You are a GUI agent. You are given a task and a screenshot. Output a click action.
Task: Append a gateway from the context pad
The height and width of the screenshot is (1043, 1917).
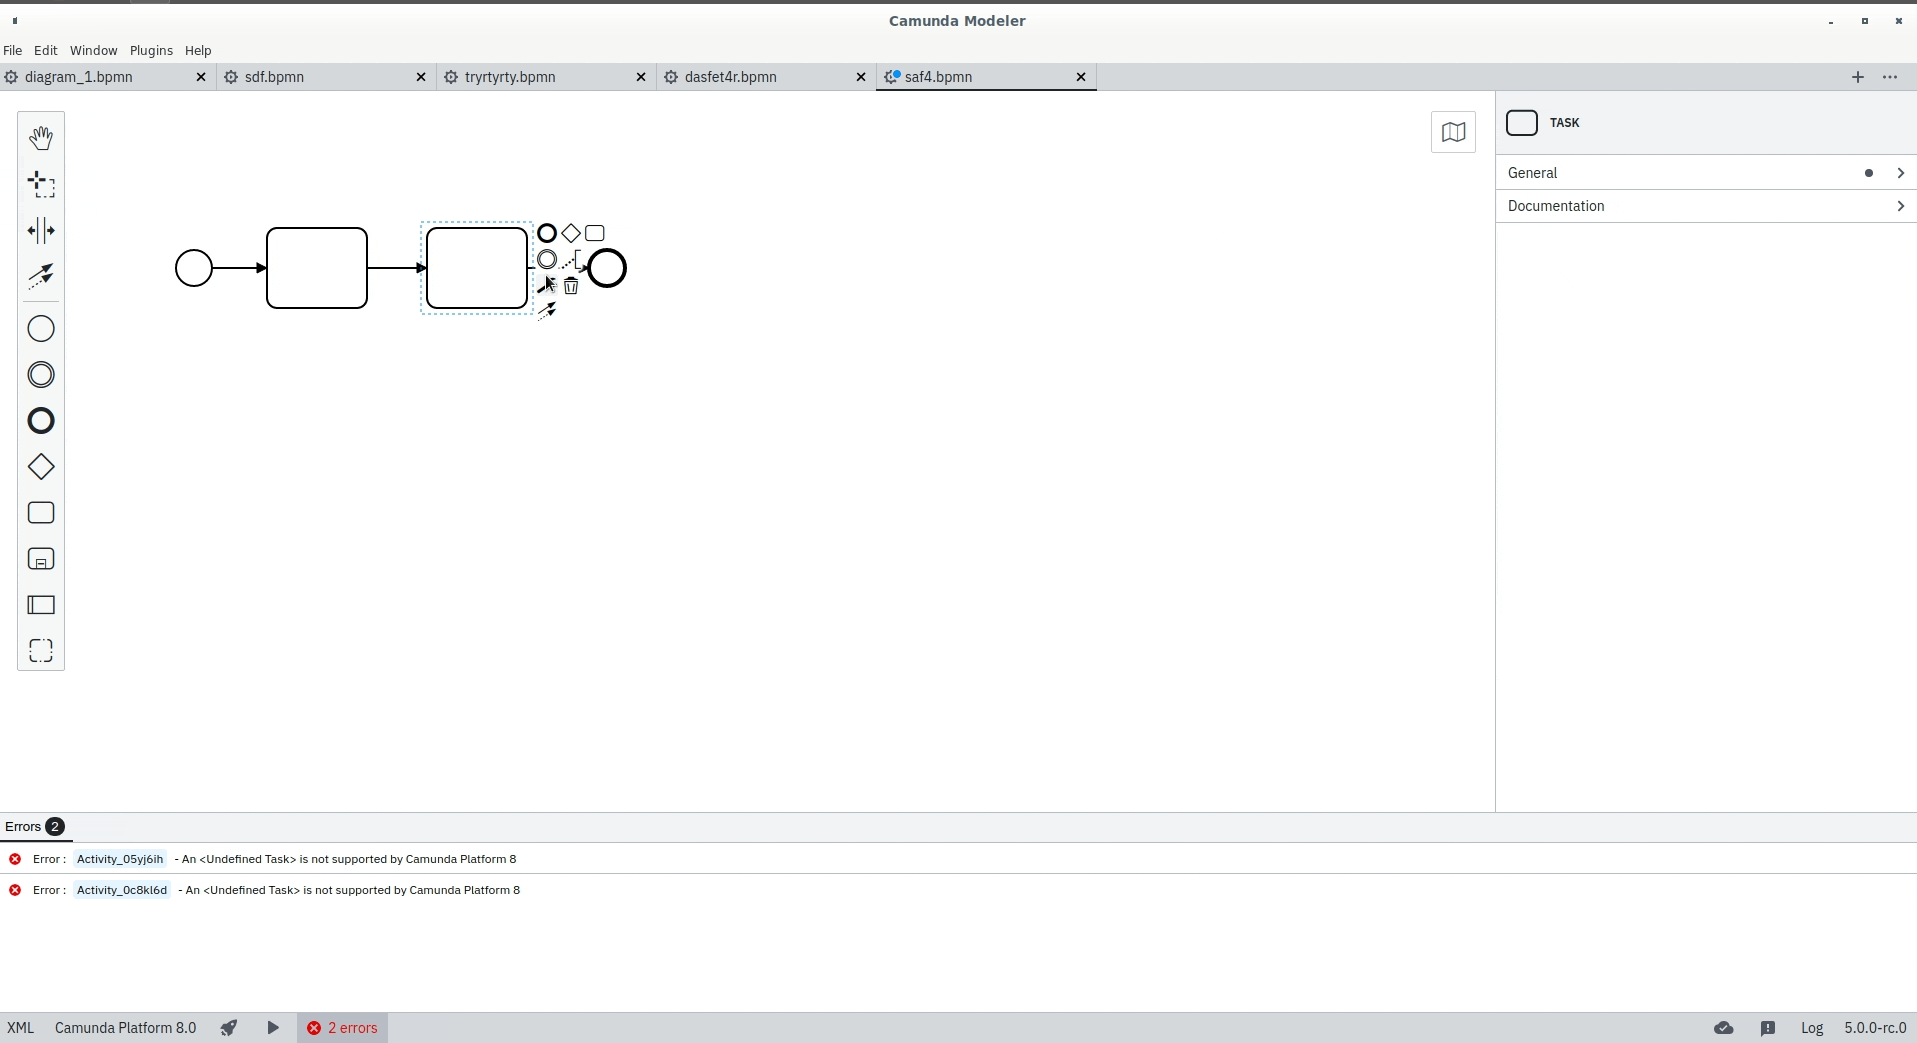point(571,233)
